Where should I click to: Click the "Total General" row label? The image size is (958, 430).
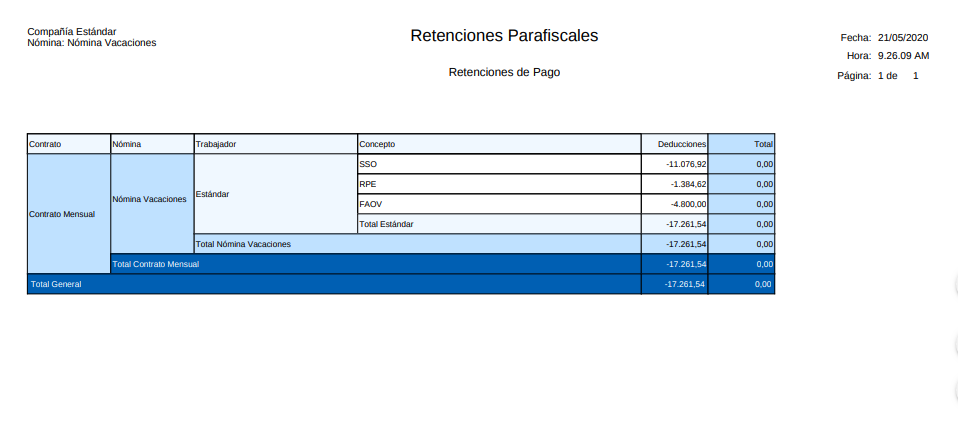point(334,284)
